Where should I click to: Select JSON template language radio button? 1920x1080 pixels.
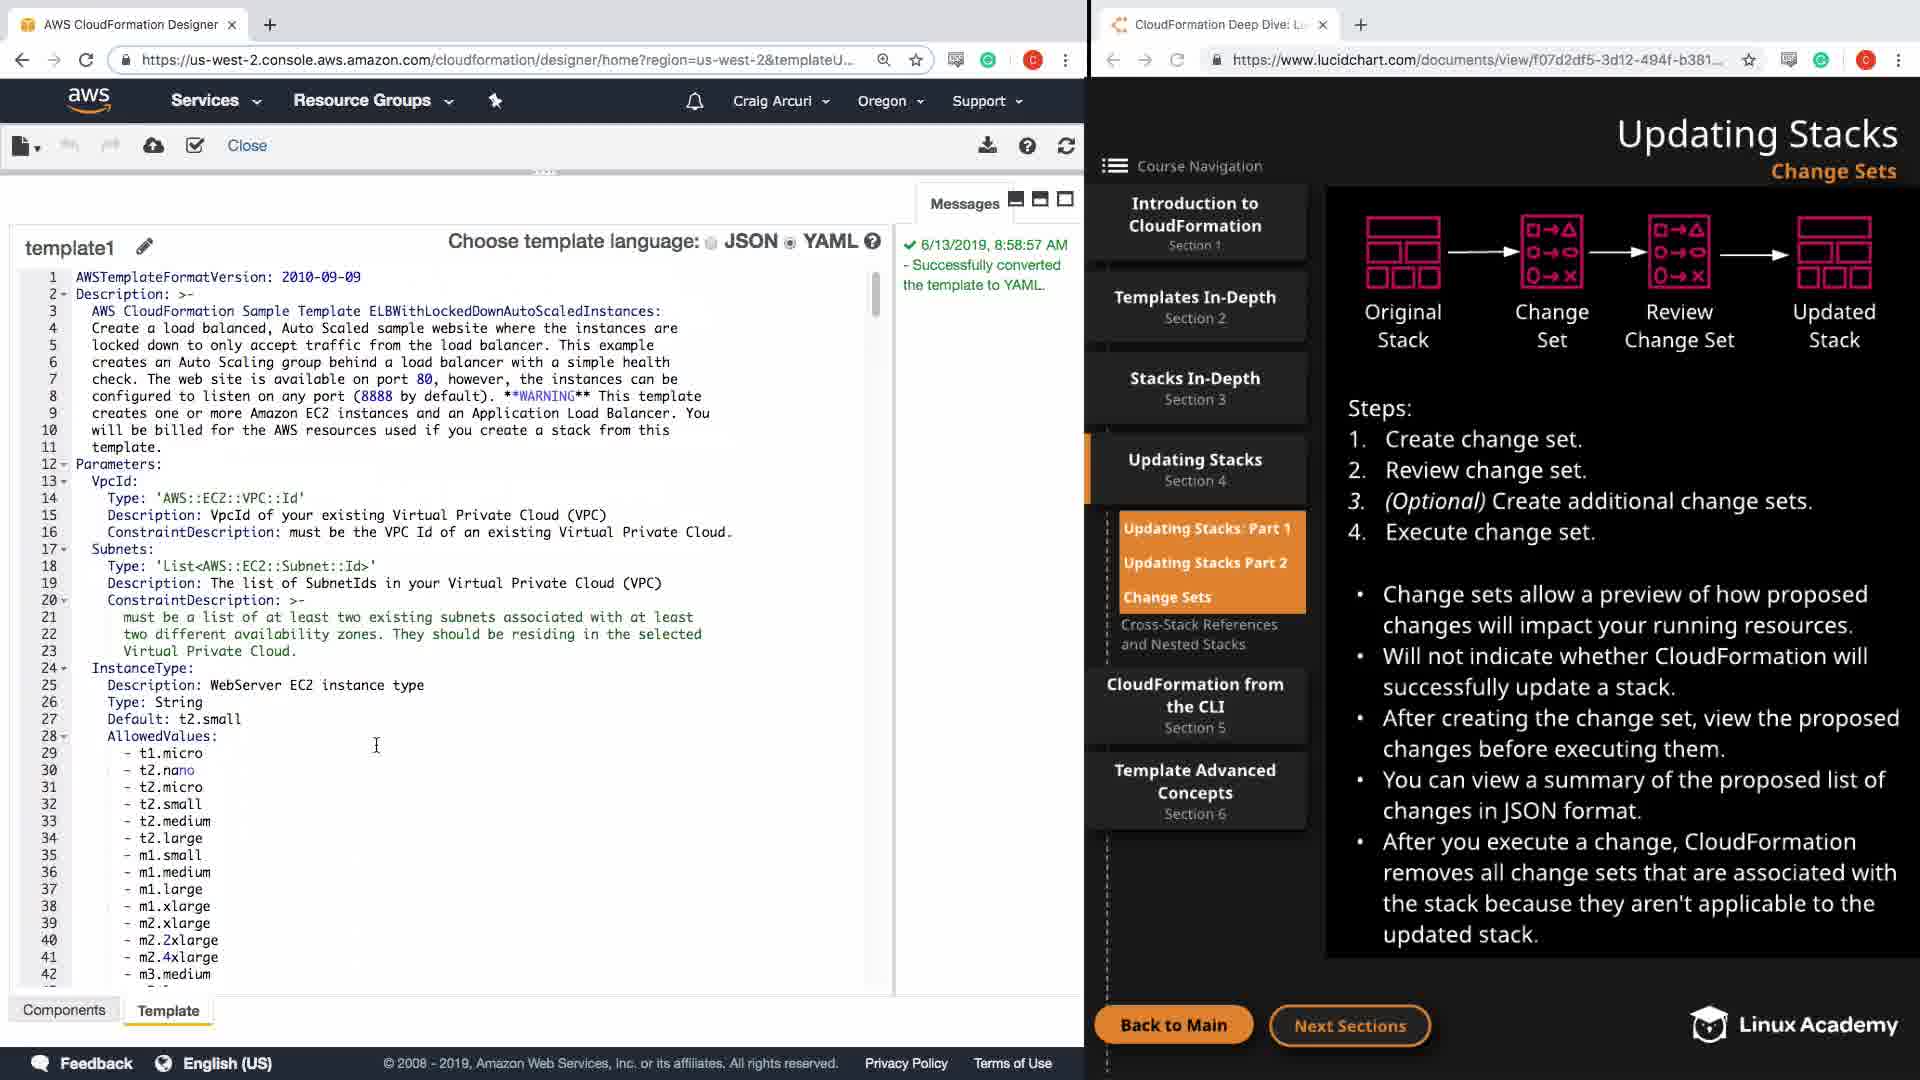click(711, 243)
